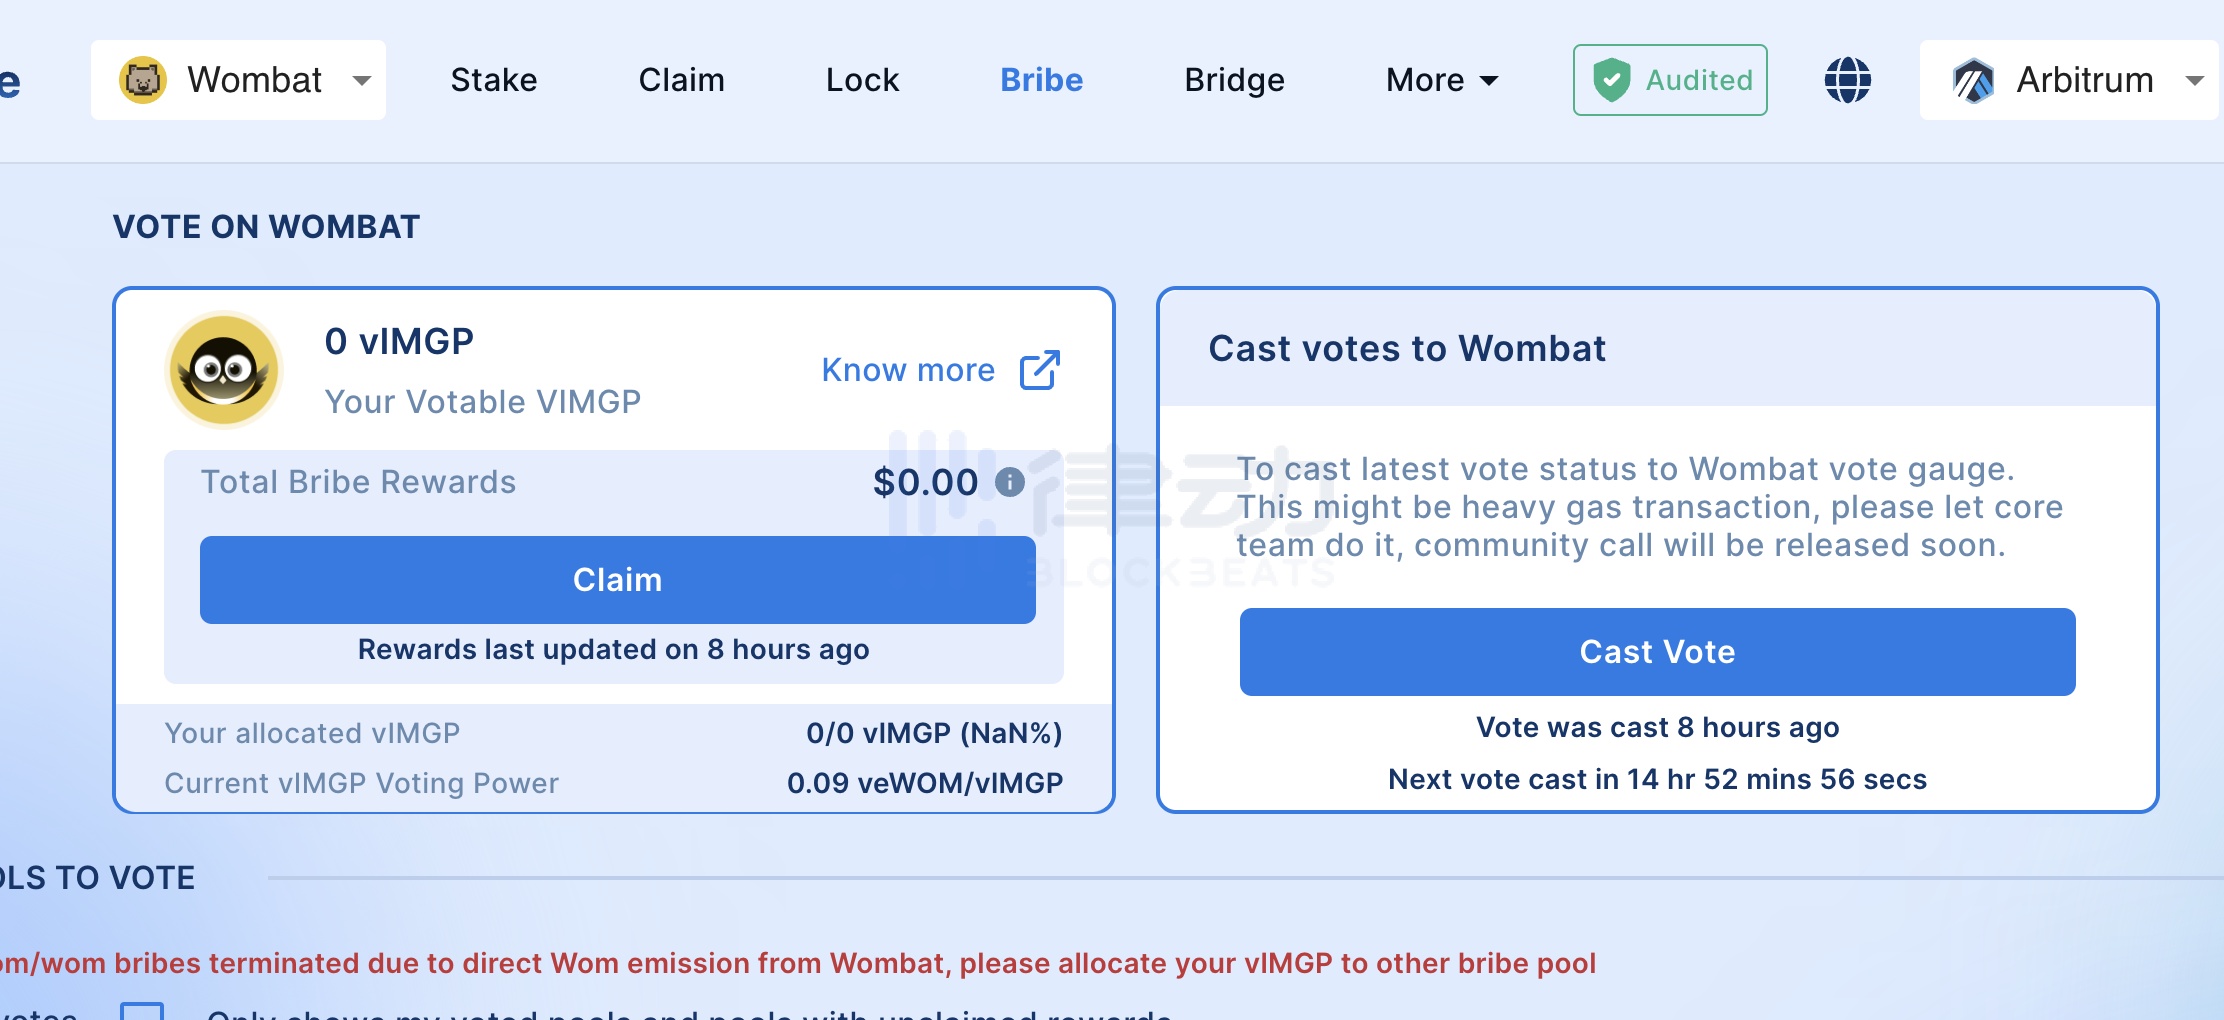Select the Bribe navigation item
The height and width of the screenshot is (1020, 2224).
(x=1041, y=80)
